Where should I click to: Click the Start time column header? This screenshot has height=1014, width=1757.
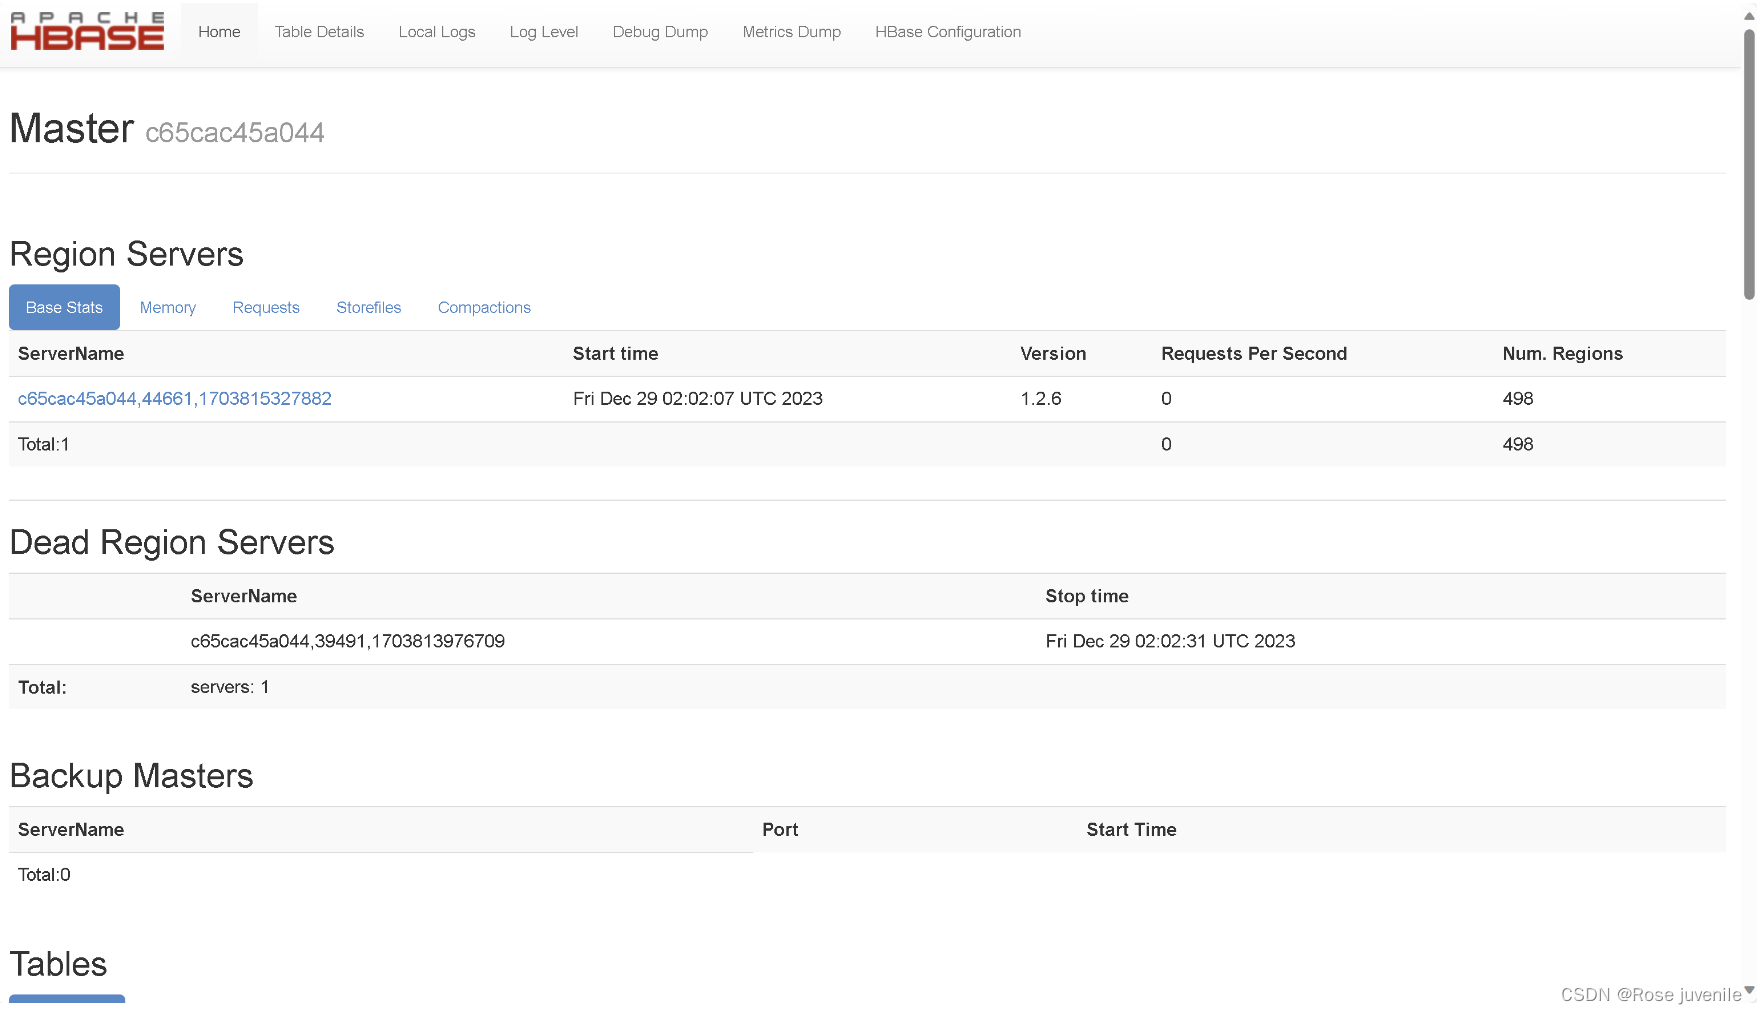point(616,354)
